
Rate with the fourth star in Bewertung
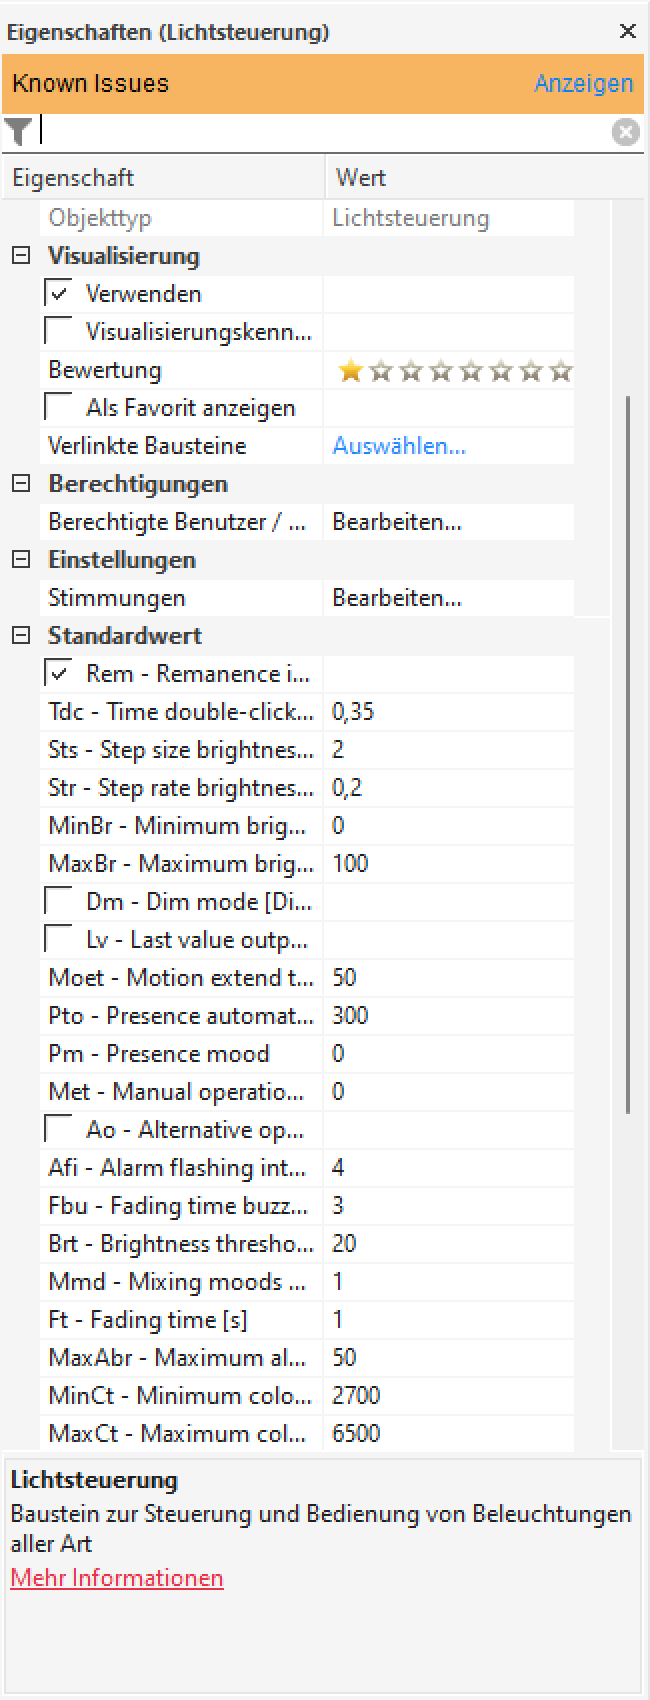click(x=440, y=371)
